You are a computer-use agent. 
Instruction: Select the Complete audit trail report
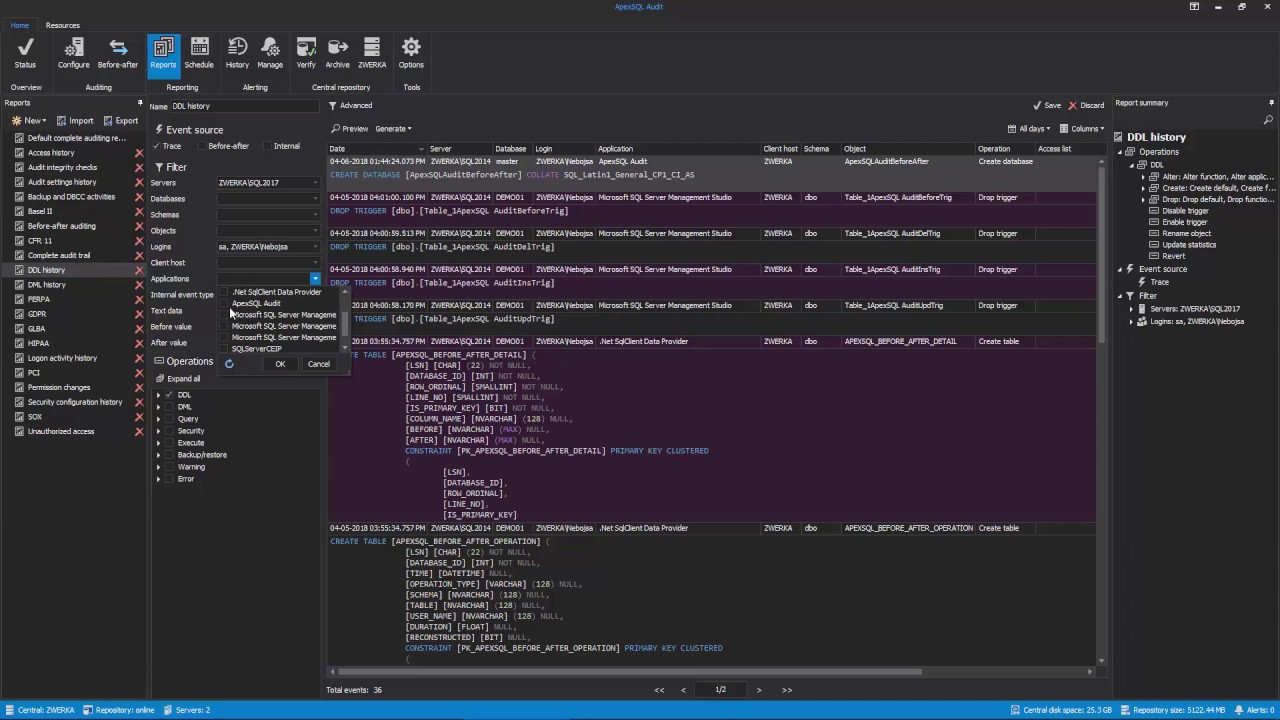point(59,255)
